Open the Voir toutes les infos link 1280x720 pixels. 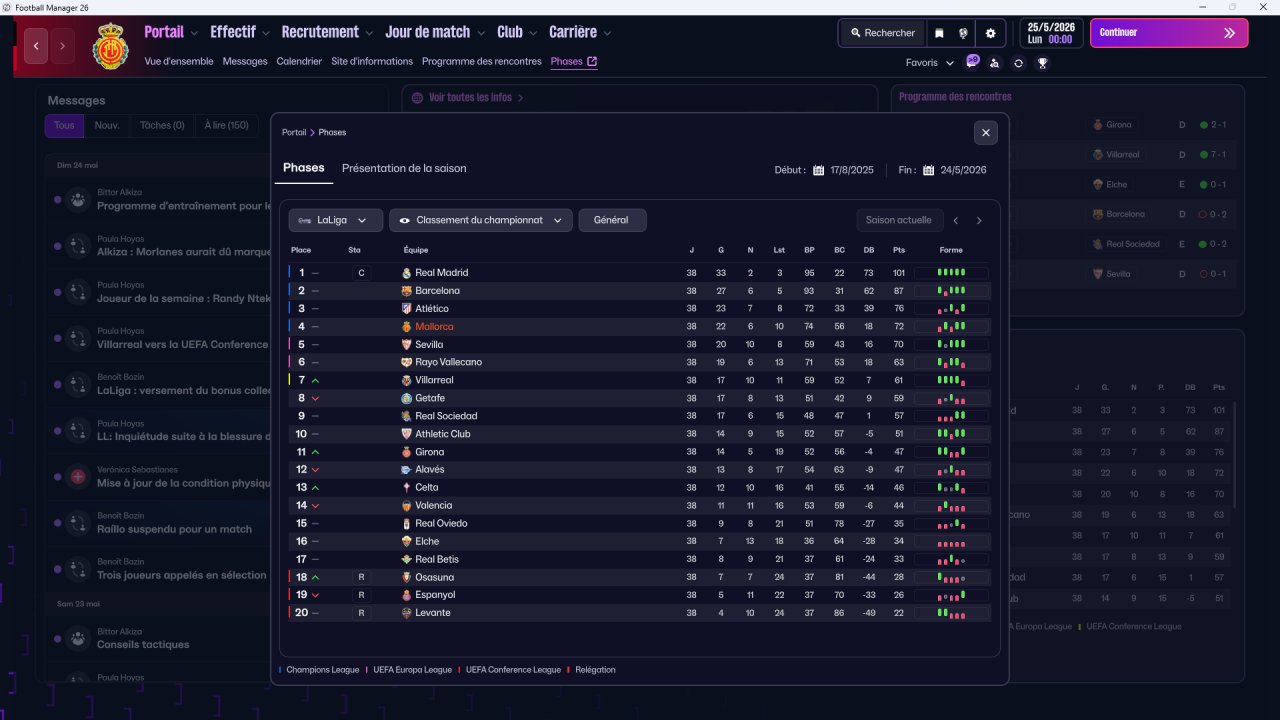pyautogui.click(x=476, y=98)
